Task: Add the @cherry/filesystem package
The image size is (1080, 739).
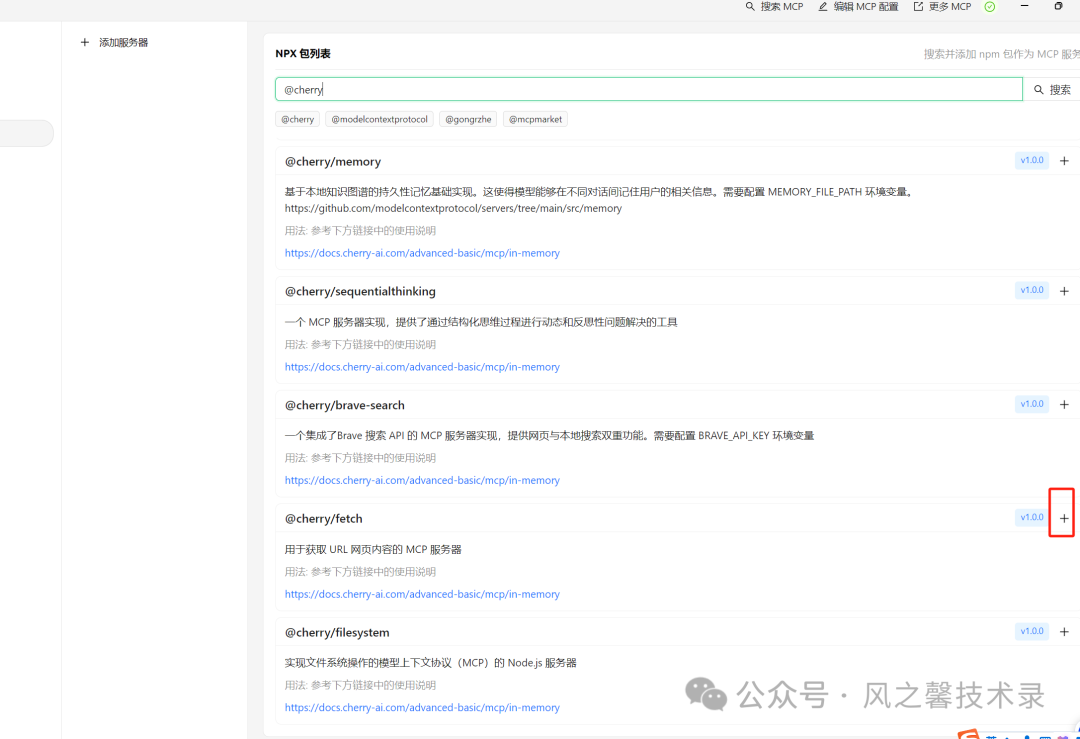Action: (x=1064, y=632)
